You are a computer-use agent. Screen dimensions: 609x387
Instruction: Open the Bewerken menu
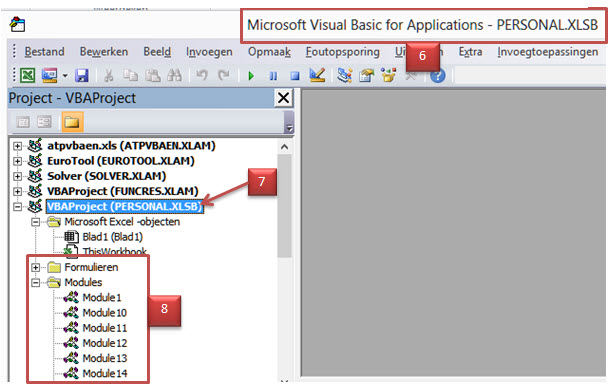pos(104,52)
